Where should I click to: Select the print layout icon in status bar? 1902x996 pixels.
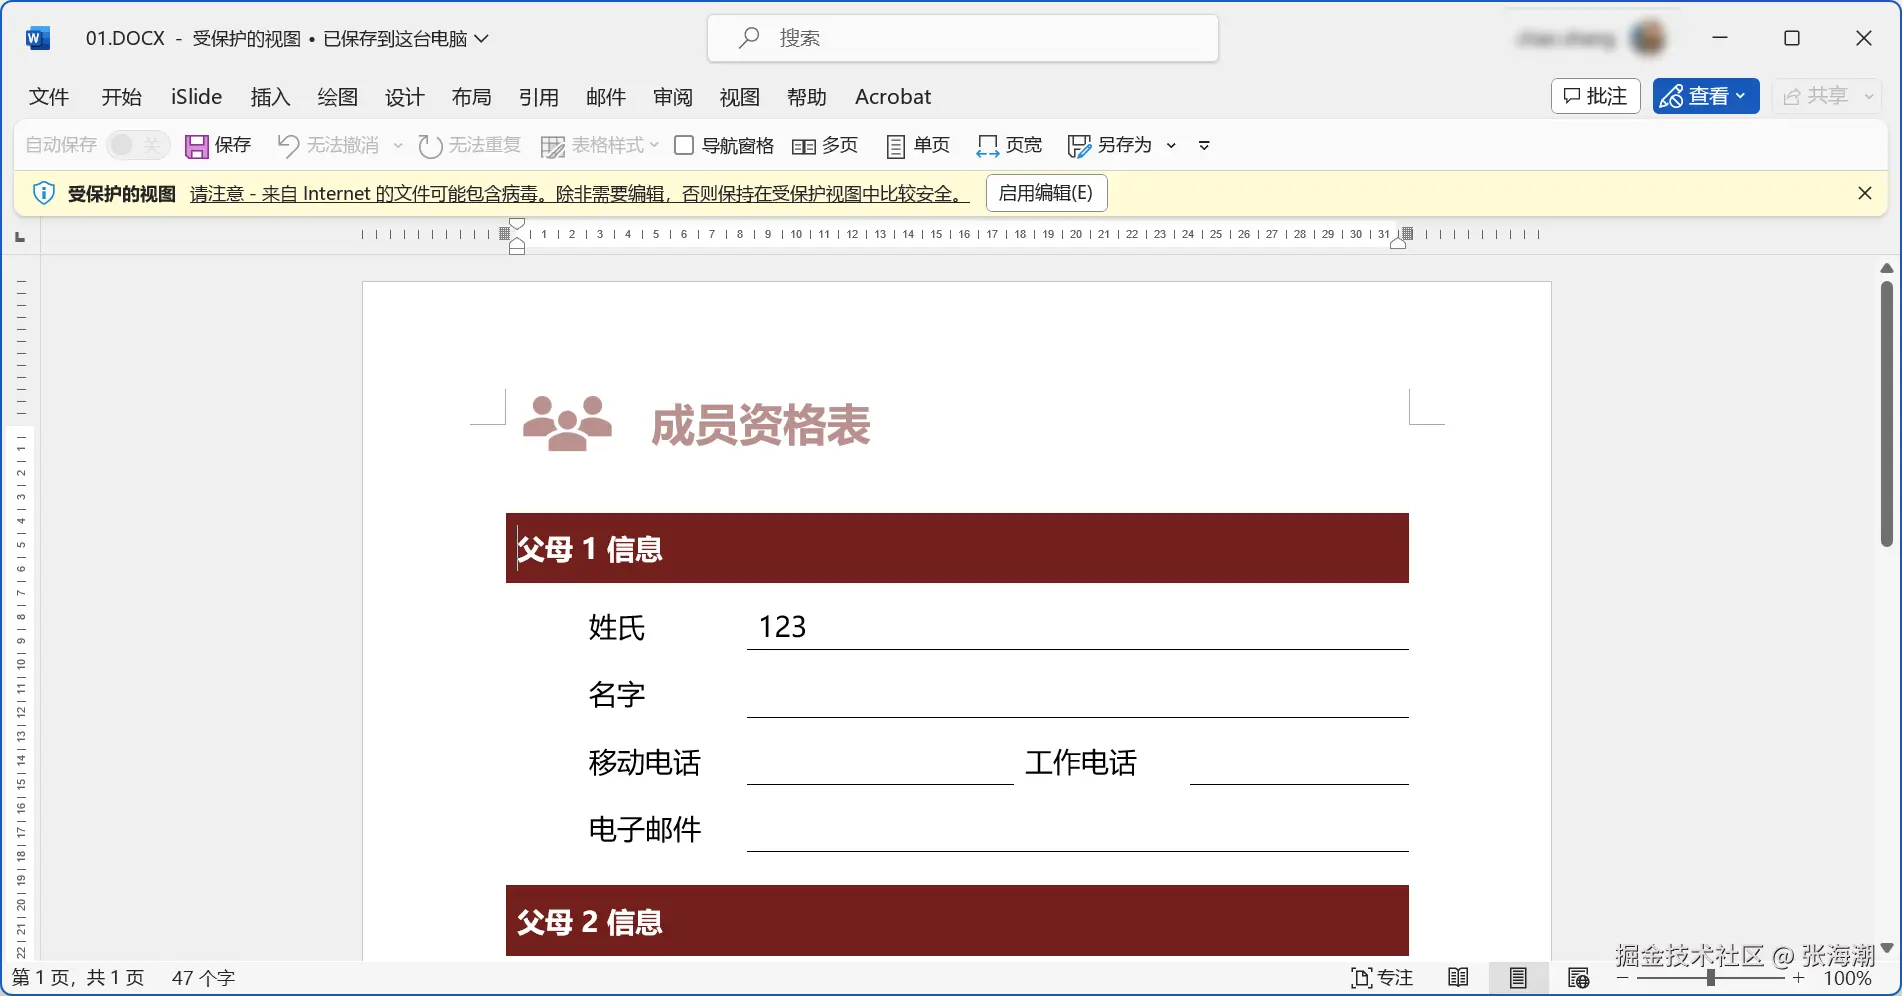pos(1519,977)
